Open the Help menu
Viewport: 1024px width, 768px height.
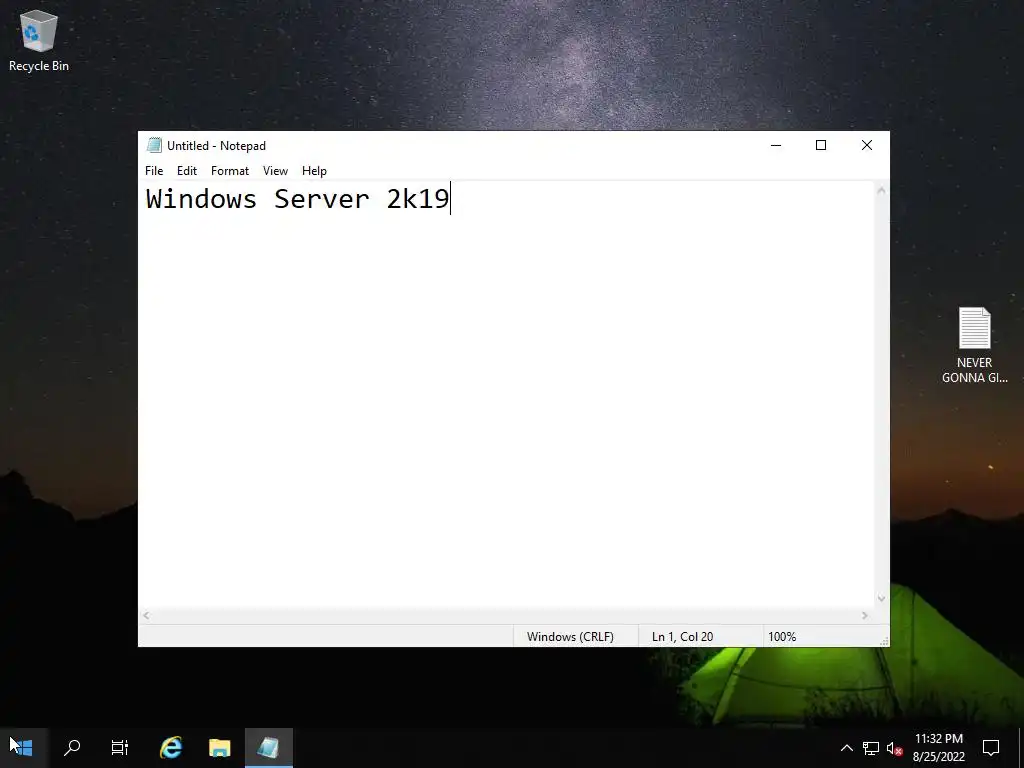coord(314,170)
